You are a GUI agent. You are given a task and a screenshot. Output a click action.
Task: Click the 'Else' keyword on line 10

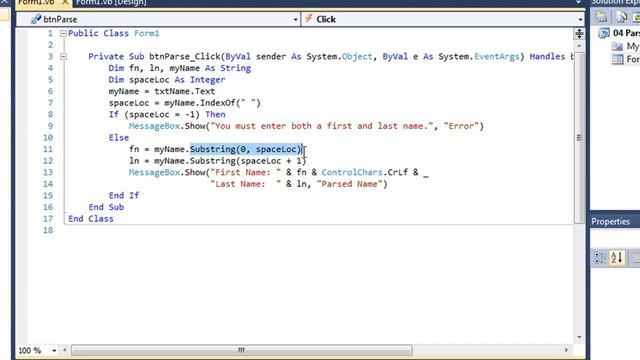119,138
